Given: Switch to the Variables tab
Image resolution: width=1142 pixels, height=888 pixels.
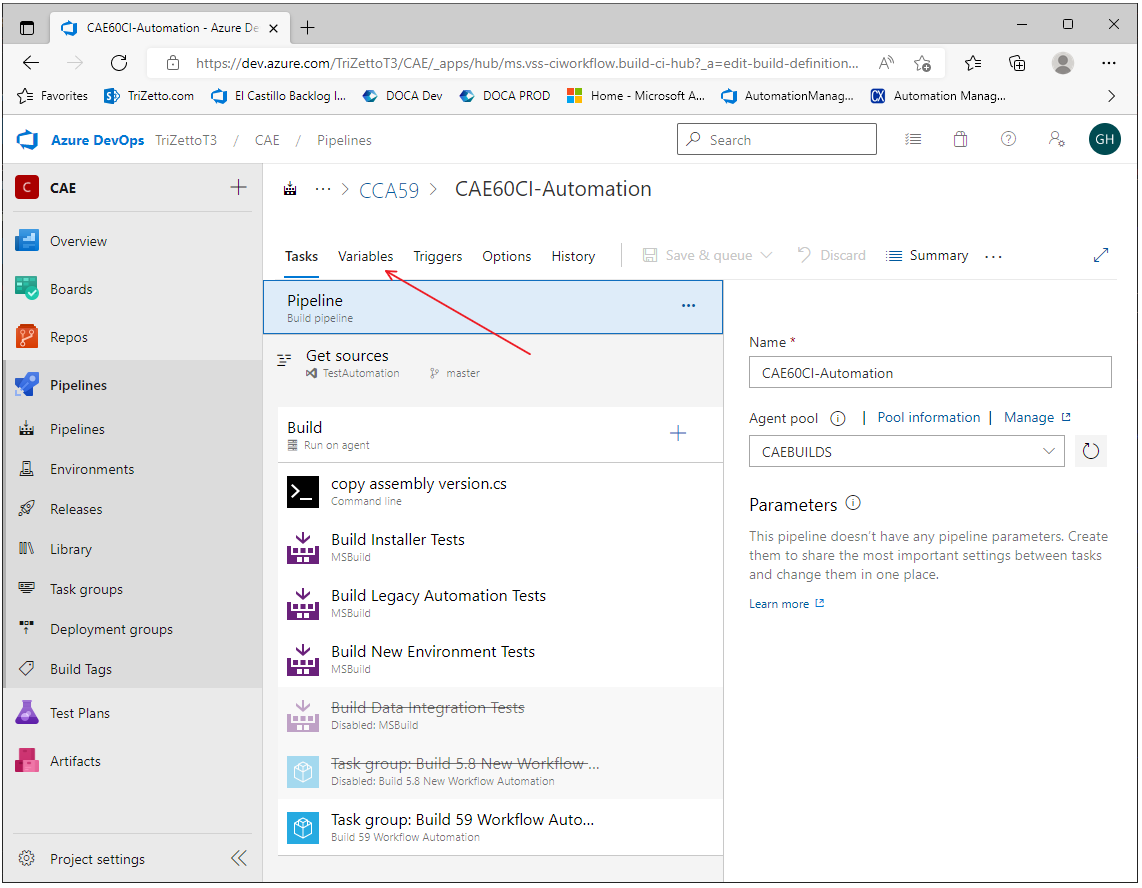Looking at the screenshot, I should [365, 256].
